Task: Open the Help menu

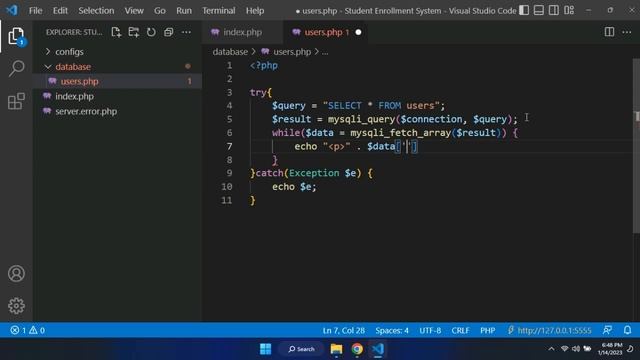Action: point(255,11)
